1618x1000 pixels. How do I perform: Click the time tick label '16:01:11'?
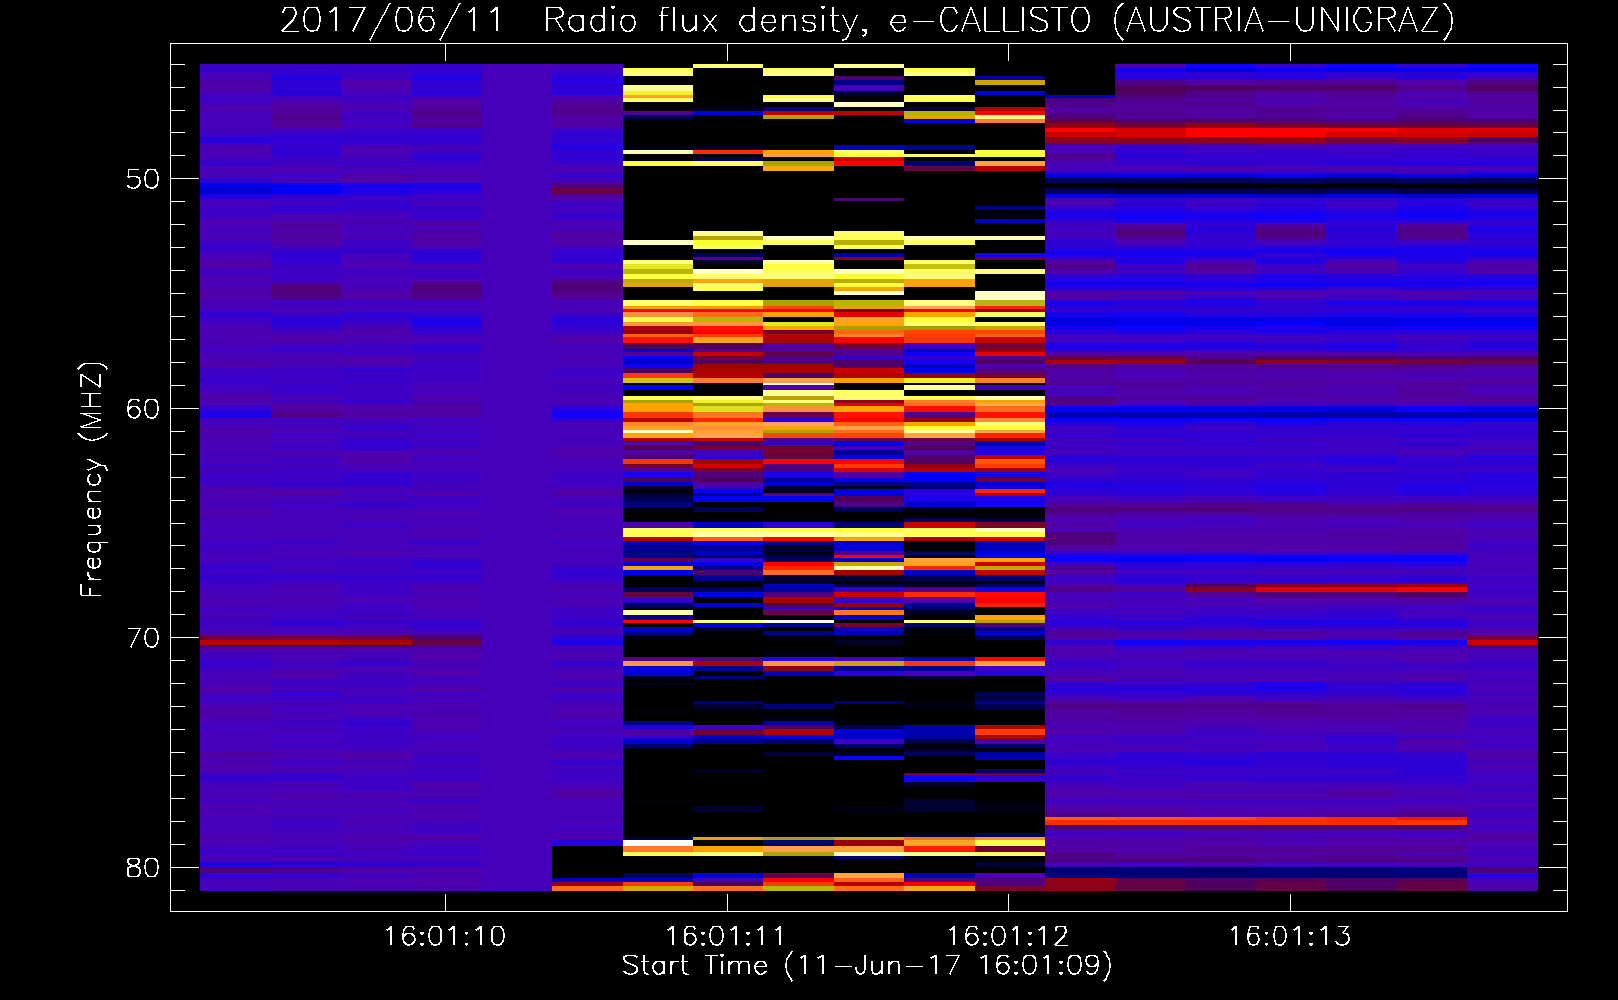727,937
